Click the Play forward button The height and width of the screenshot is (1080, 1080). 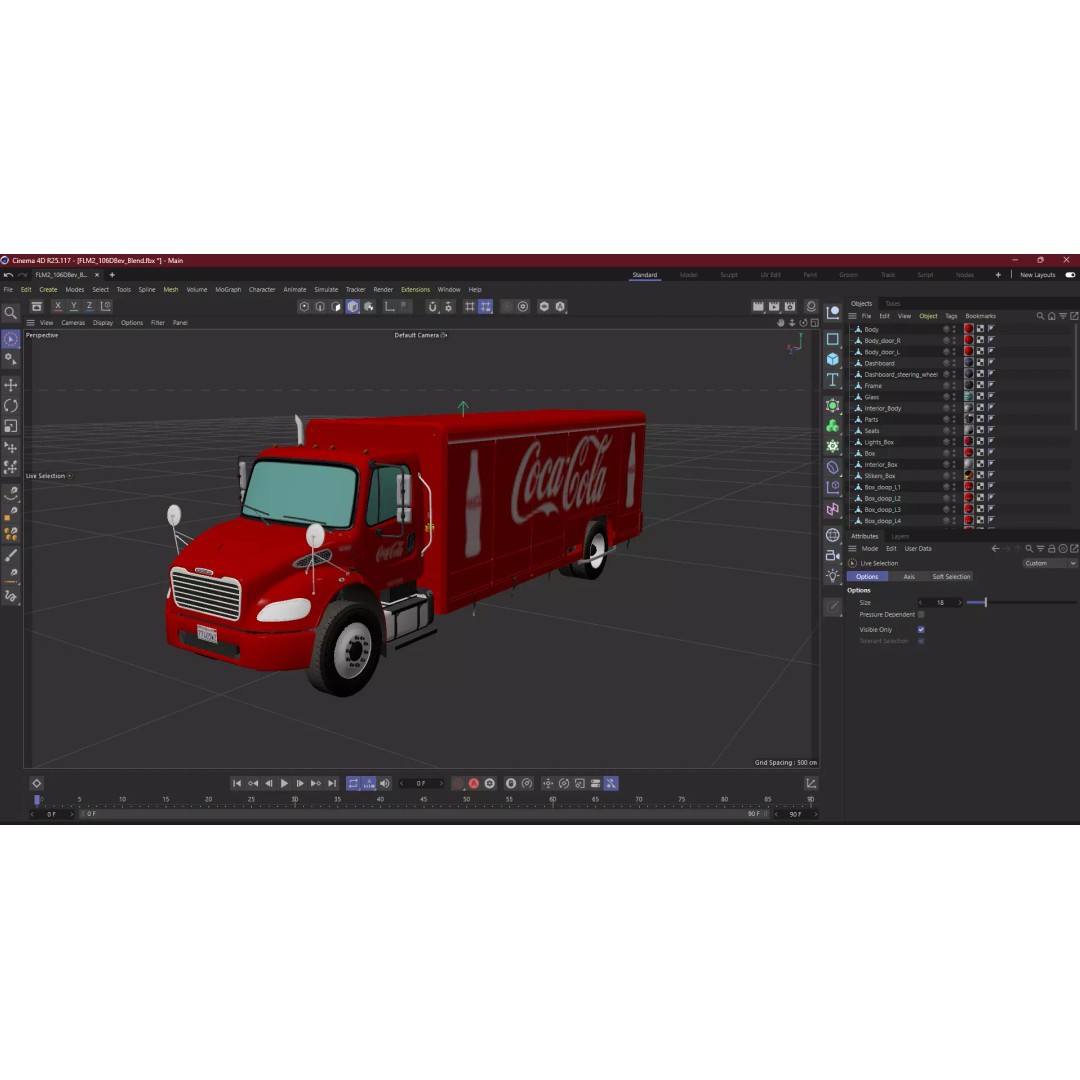(x=284, y=783)
